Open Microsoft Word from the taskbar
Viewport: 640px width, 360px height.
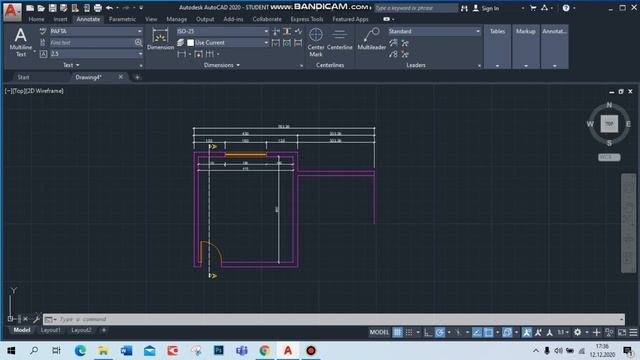[x=127, y=351]
